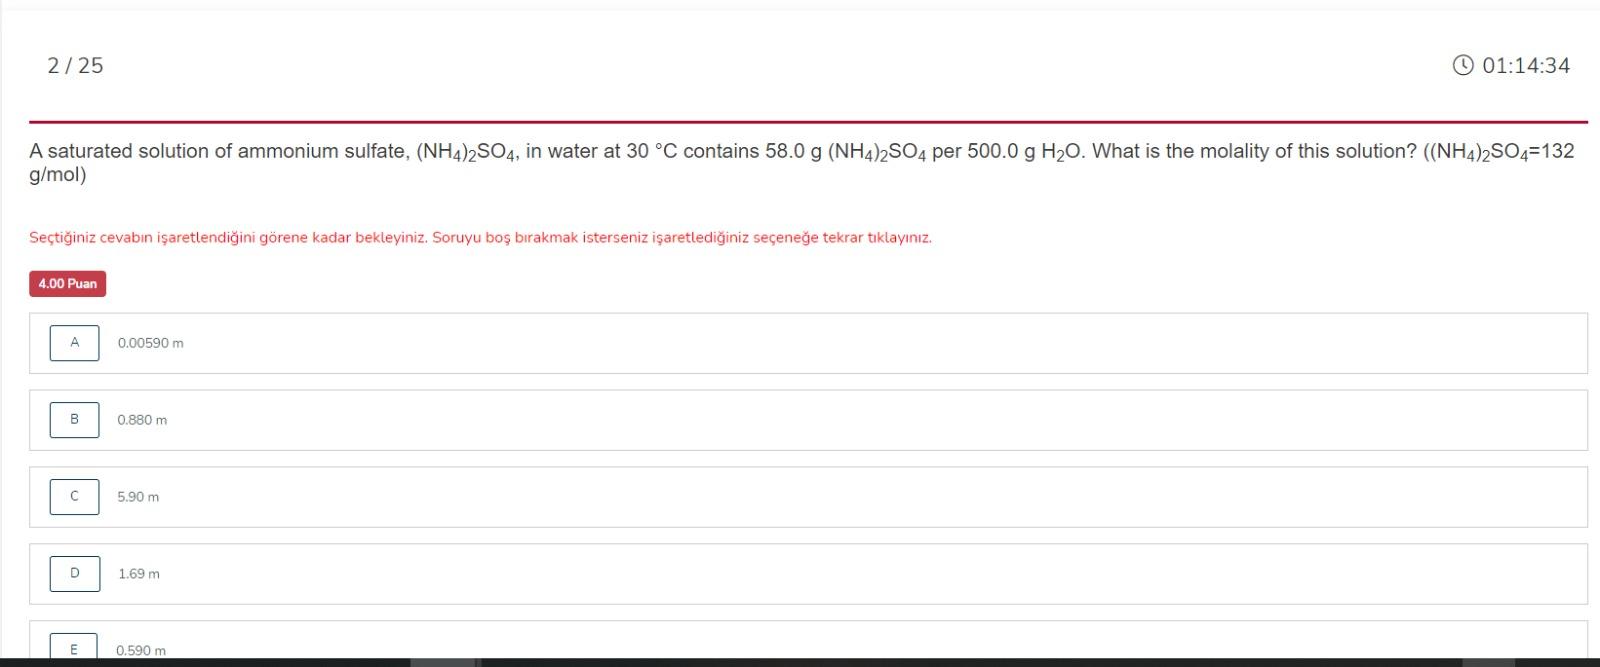This screenshot has width=1600, height=667.
Task: Click the 1.69 m answer text
Action: click(139, 574)
